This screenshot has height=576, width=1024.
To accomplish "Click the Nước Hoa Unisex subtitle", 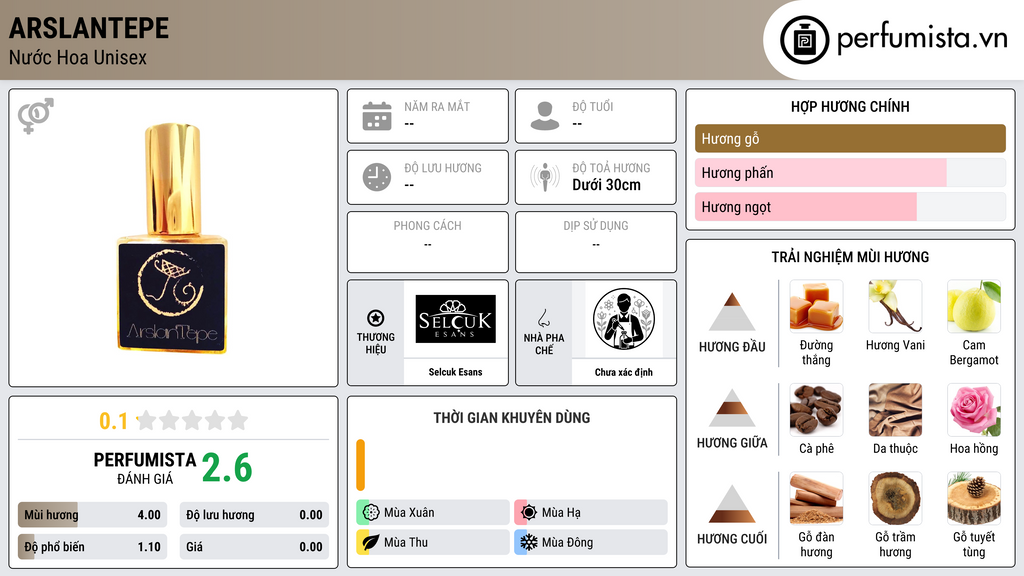I will pyautogui.click(x=78, y=57).
